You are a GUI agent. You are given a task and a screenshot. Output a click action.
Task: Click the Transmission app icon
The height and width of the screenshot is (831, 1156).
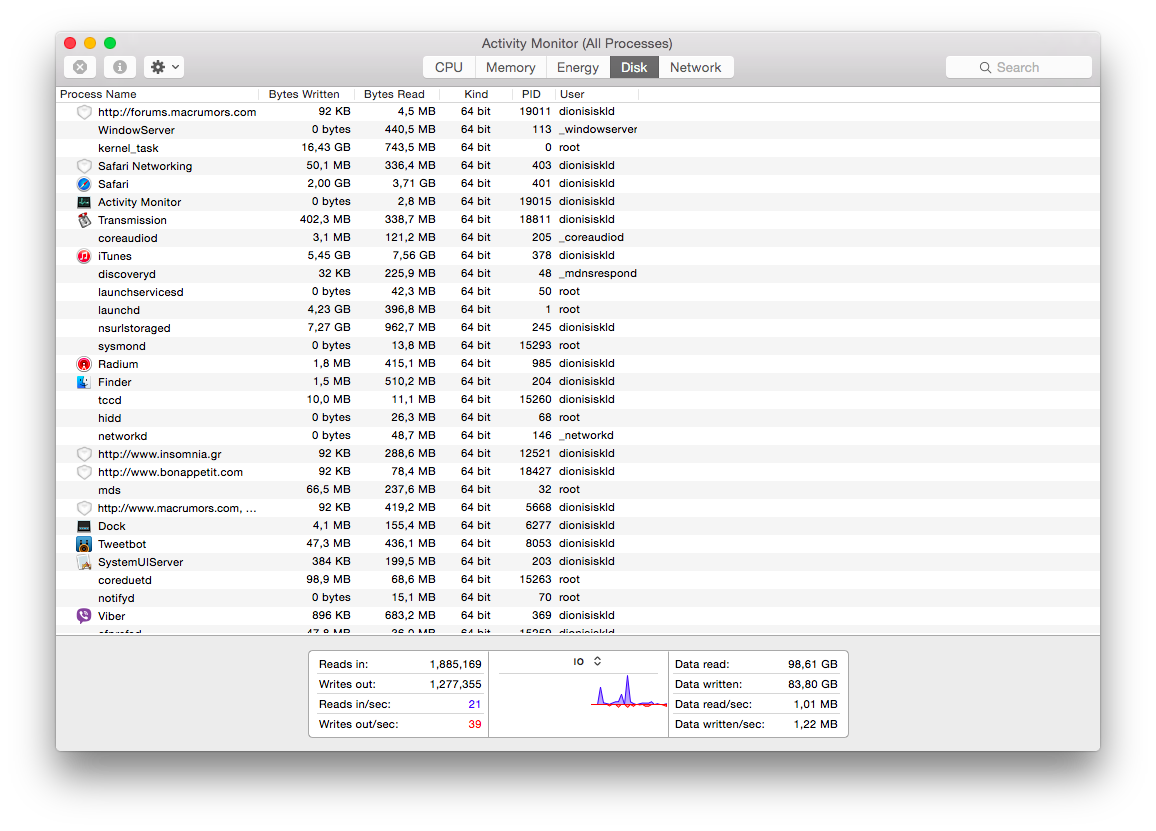[x=84, y=220]
